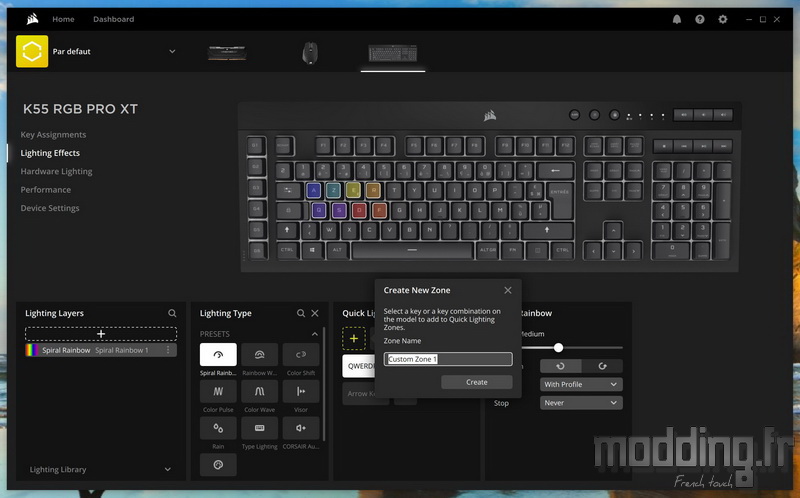This screenshot has height=498, width=800.
Task: Click the Lighting Type panel scrollbar
Action: click(x=324, y=384)
